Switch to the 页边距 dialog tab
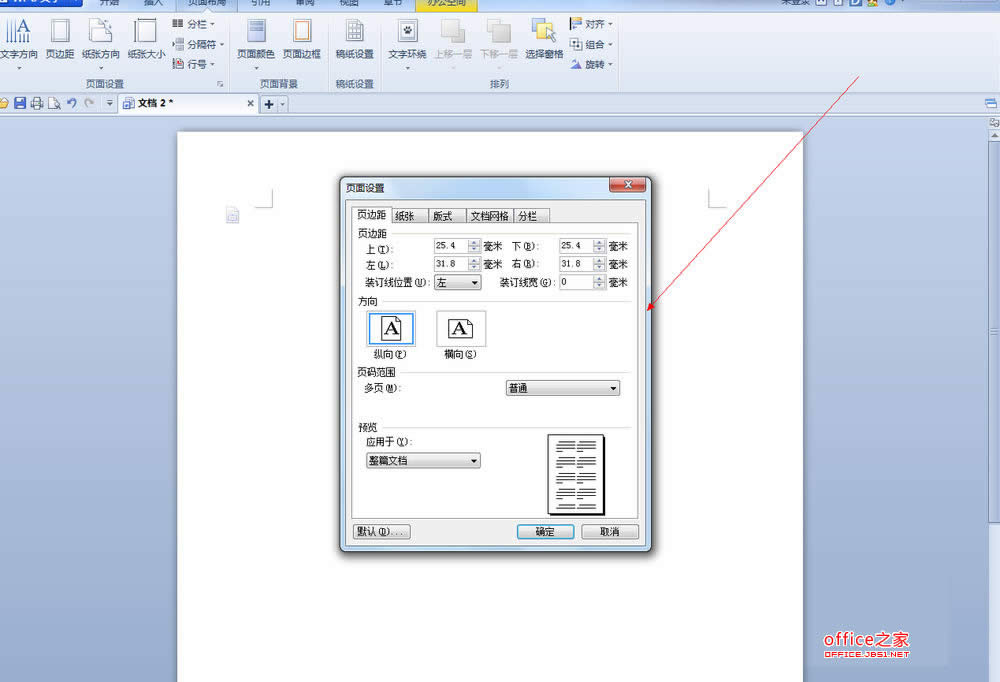This screenshot has width=1000, height=682. click(x=371, y=215)
